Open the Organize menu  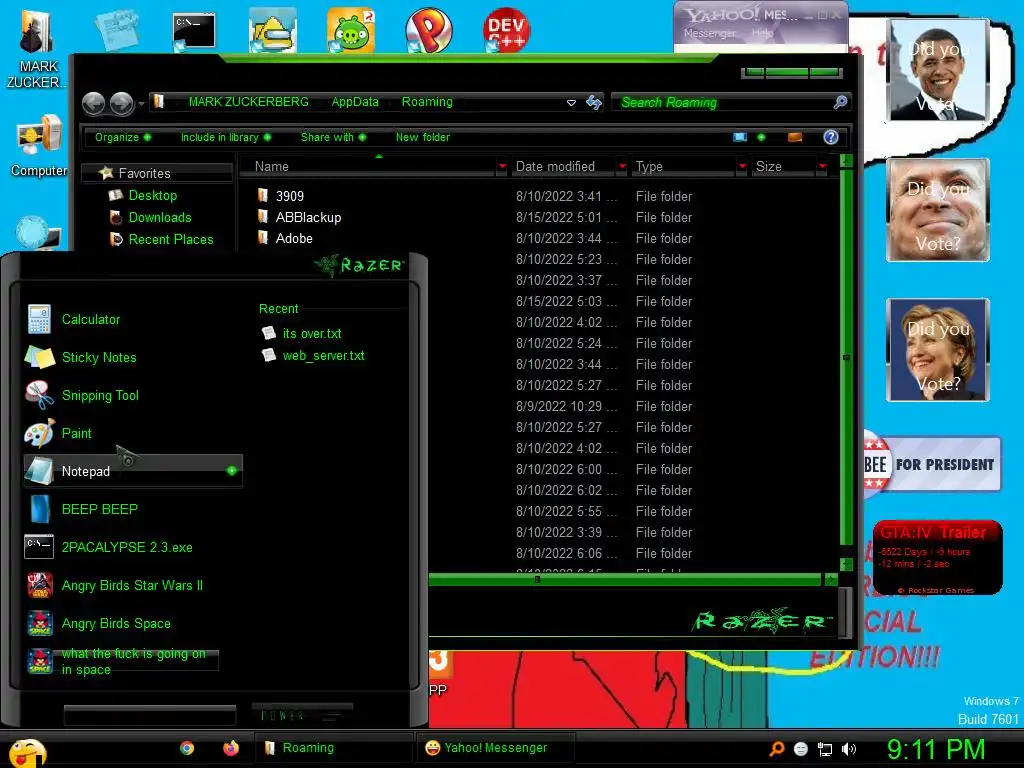click(x=122, y=137)
